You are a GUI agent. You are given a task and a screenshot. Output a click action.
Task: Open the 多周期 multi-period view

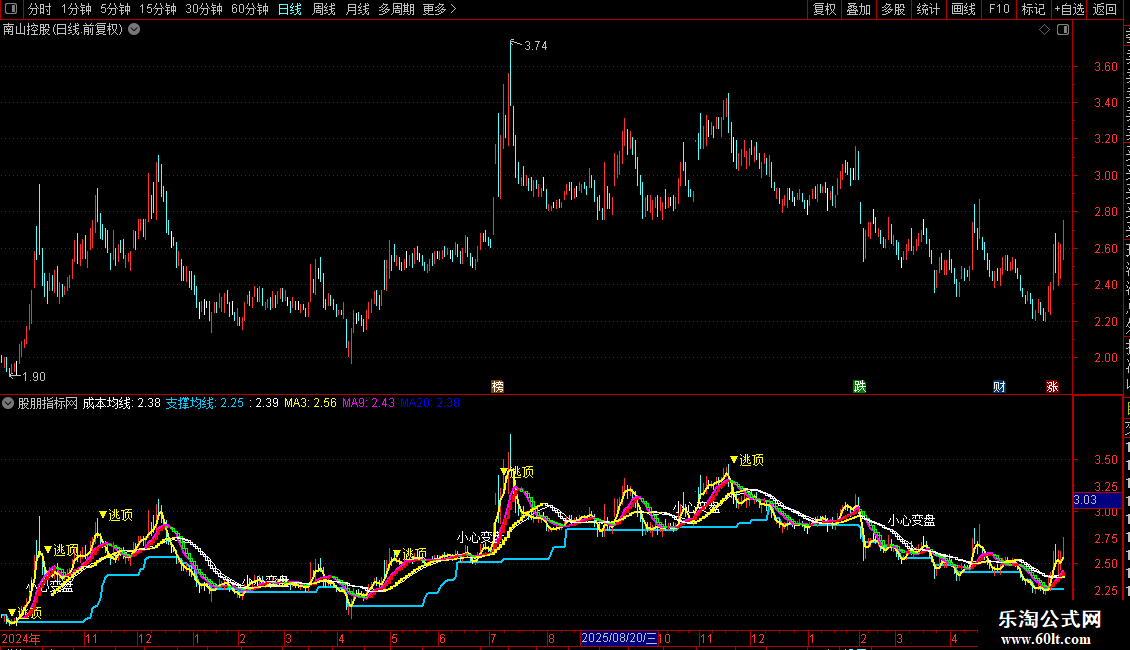(396, 9)
